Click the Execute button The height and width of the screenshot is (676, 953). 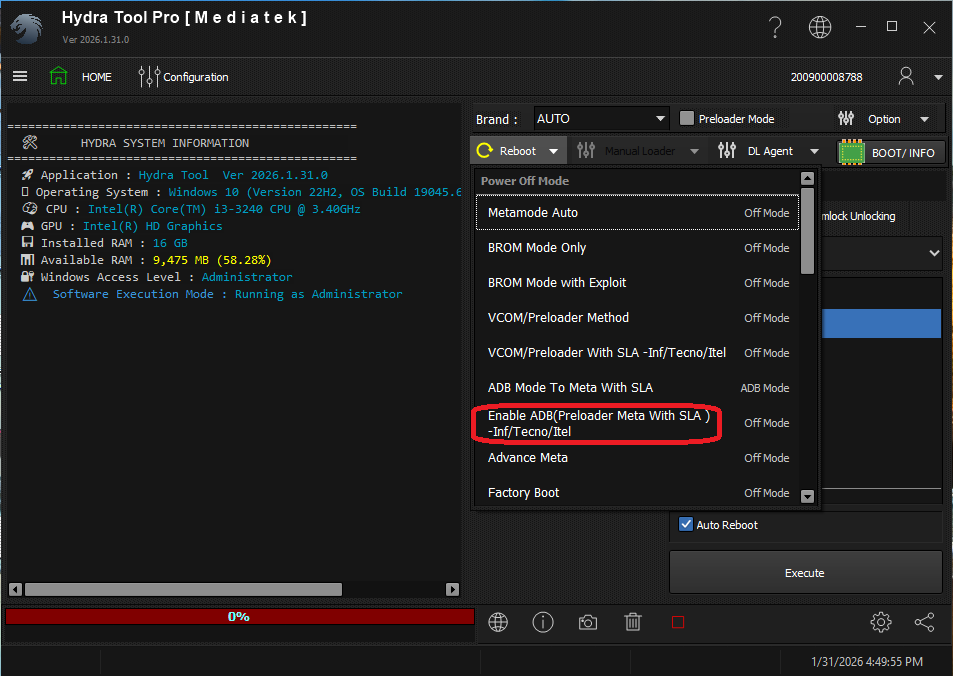(805, 573)
